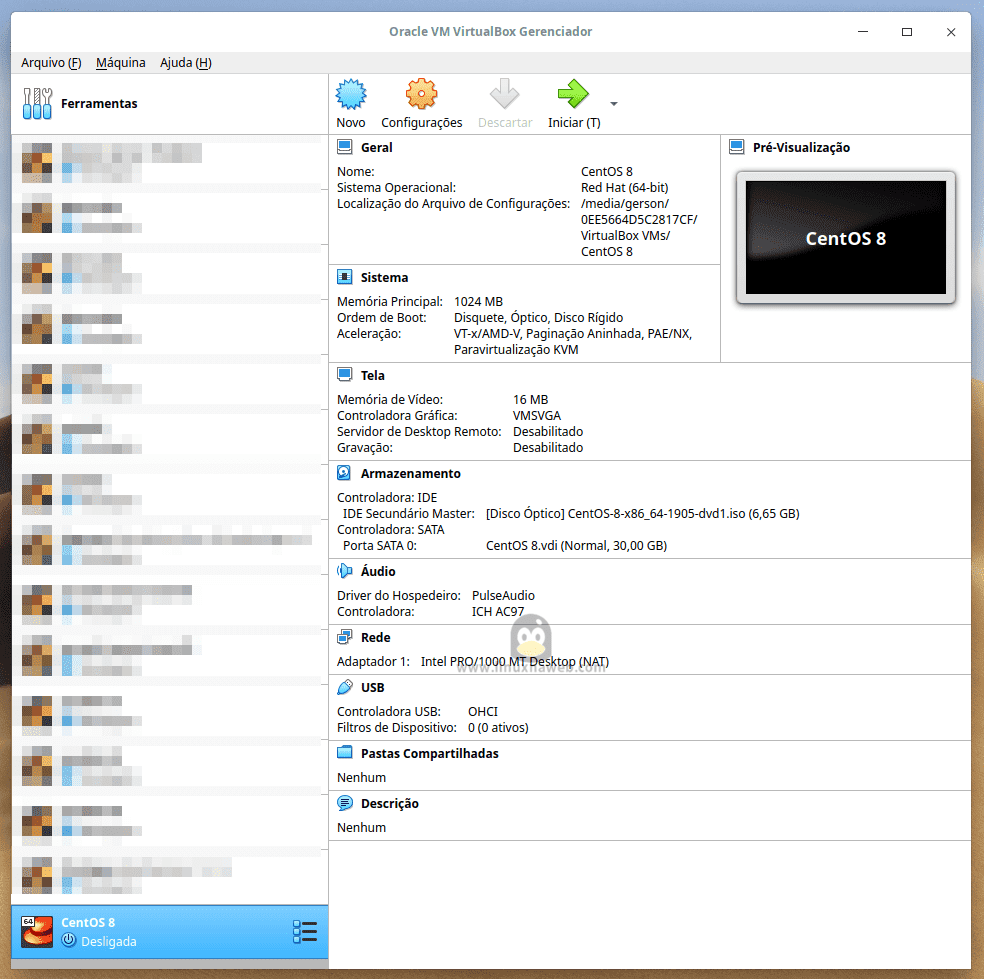The width and height of the screenshot is (984, 979).
Task: Click the Paravirtualização KVM acceleration text
Action: [516, 350]
